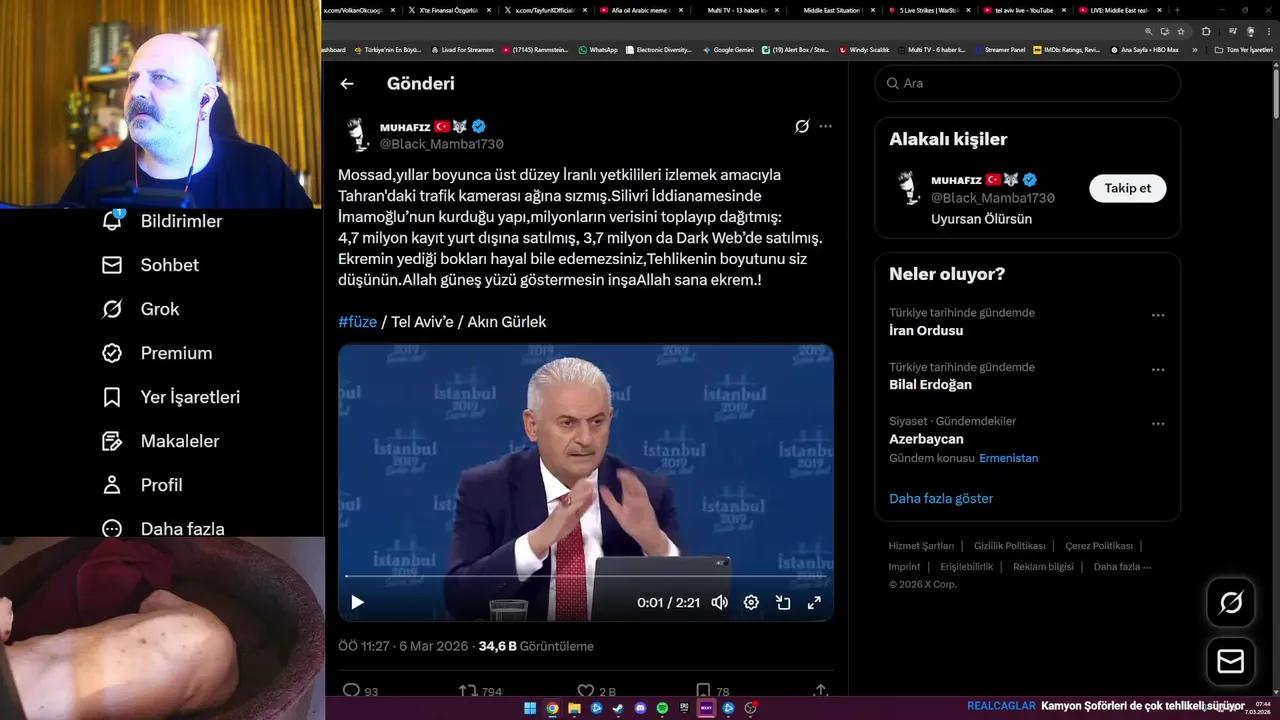
Task: Open Sohbet messages in the sidebar
Action: pyautogui.click(x=149, y=265)
